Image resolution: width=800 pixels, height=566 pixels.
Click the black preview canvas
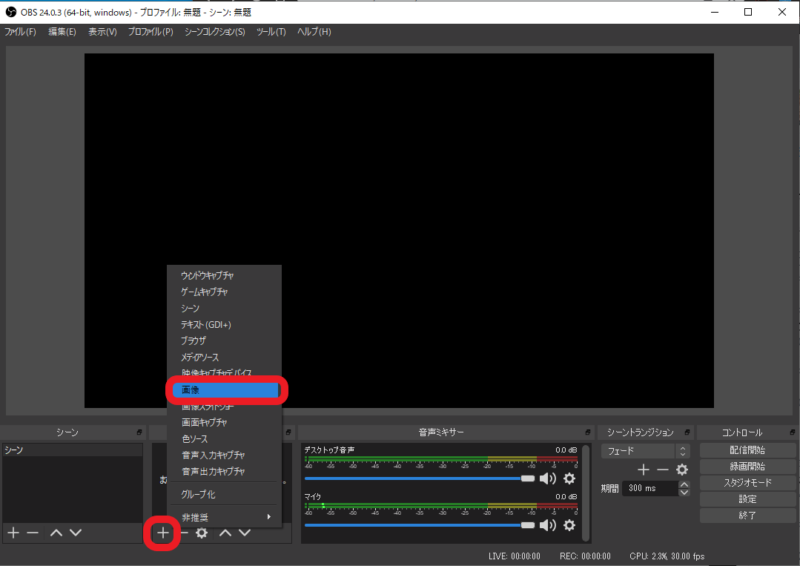click(399, 231)
